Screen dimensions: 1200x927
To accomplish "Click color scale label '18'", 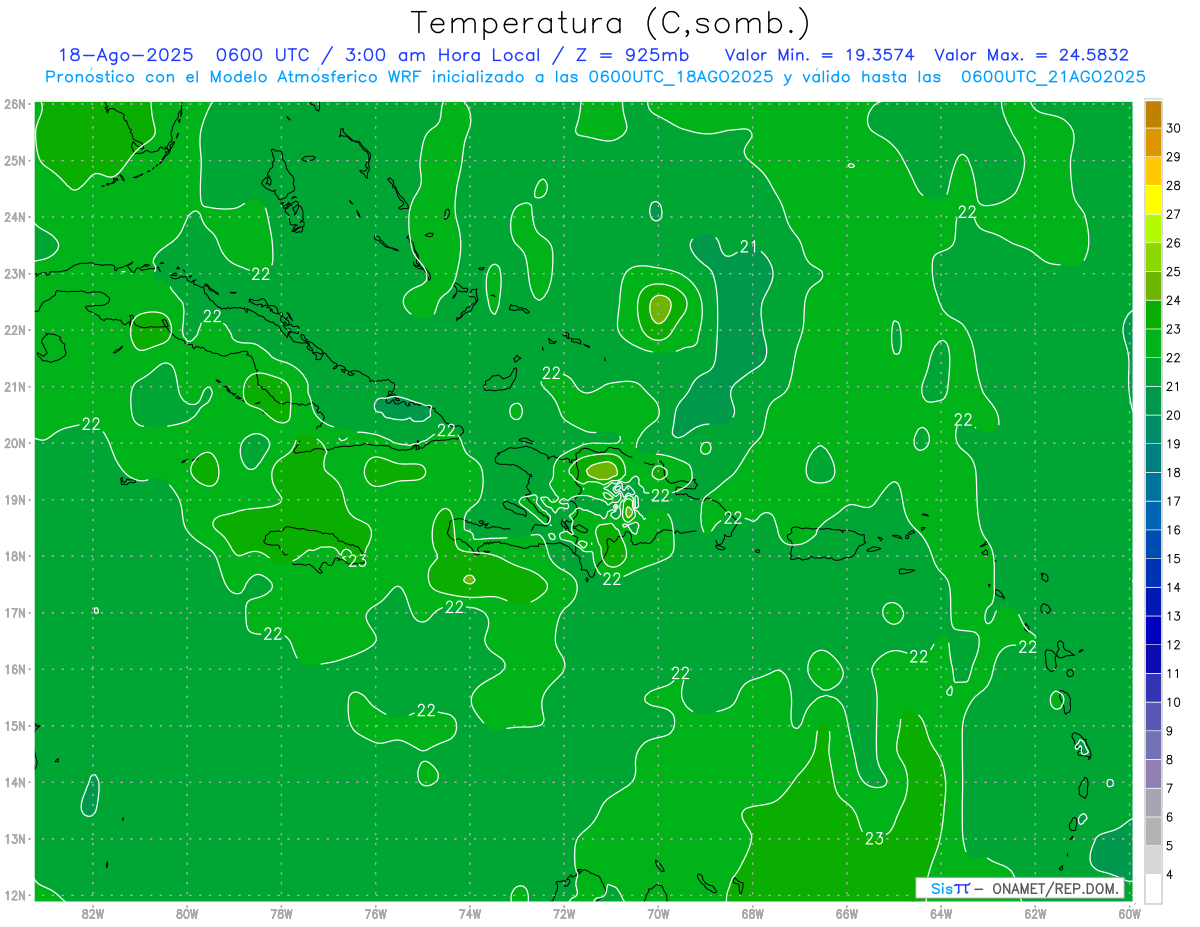I will [x=1174, y=472].
